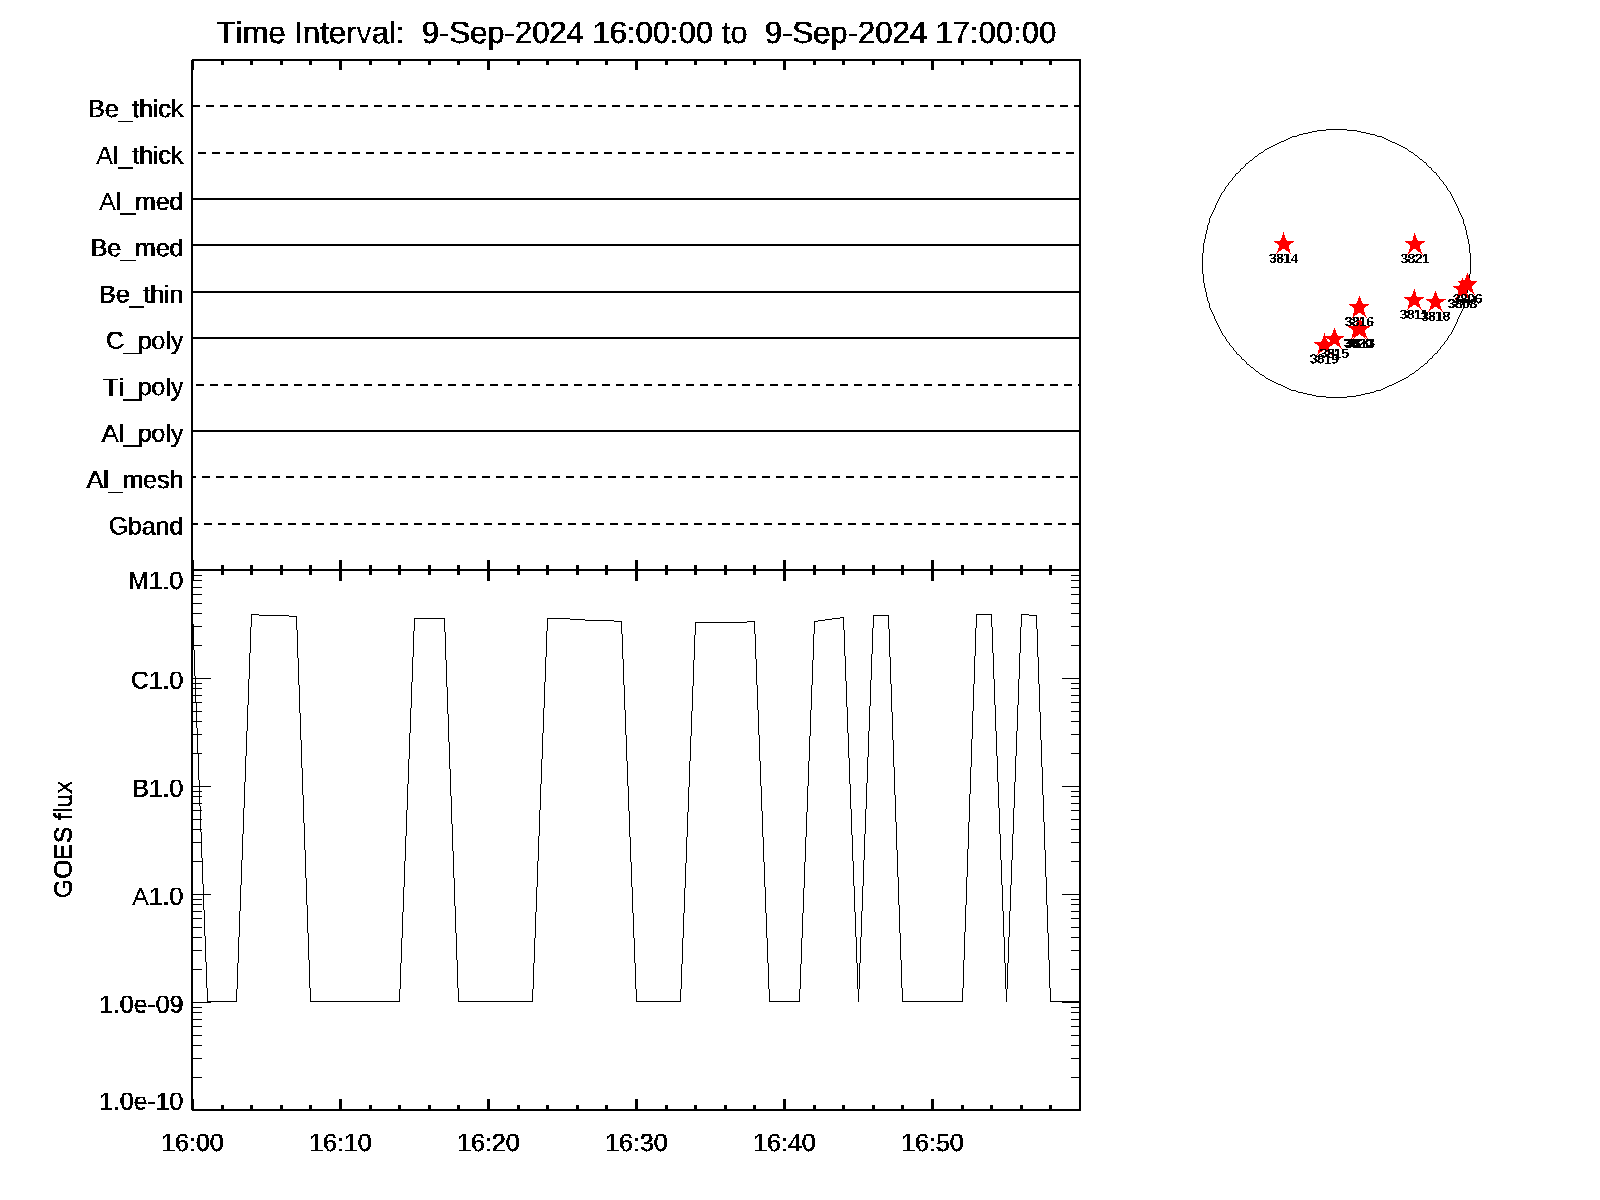The width and height of the screenshot is (1600, 1200).
Task: Click the Be_thick filter label
Action: tap(136, 109)
